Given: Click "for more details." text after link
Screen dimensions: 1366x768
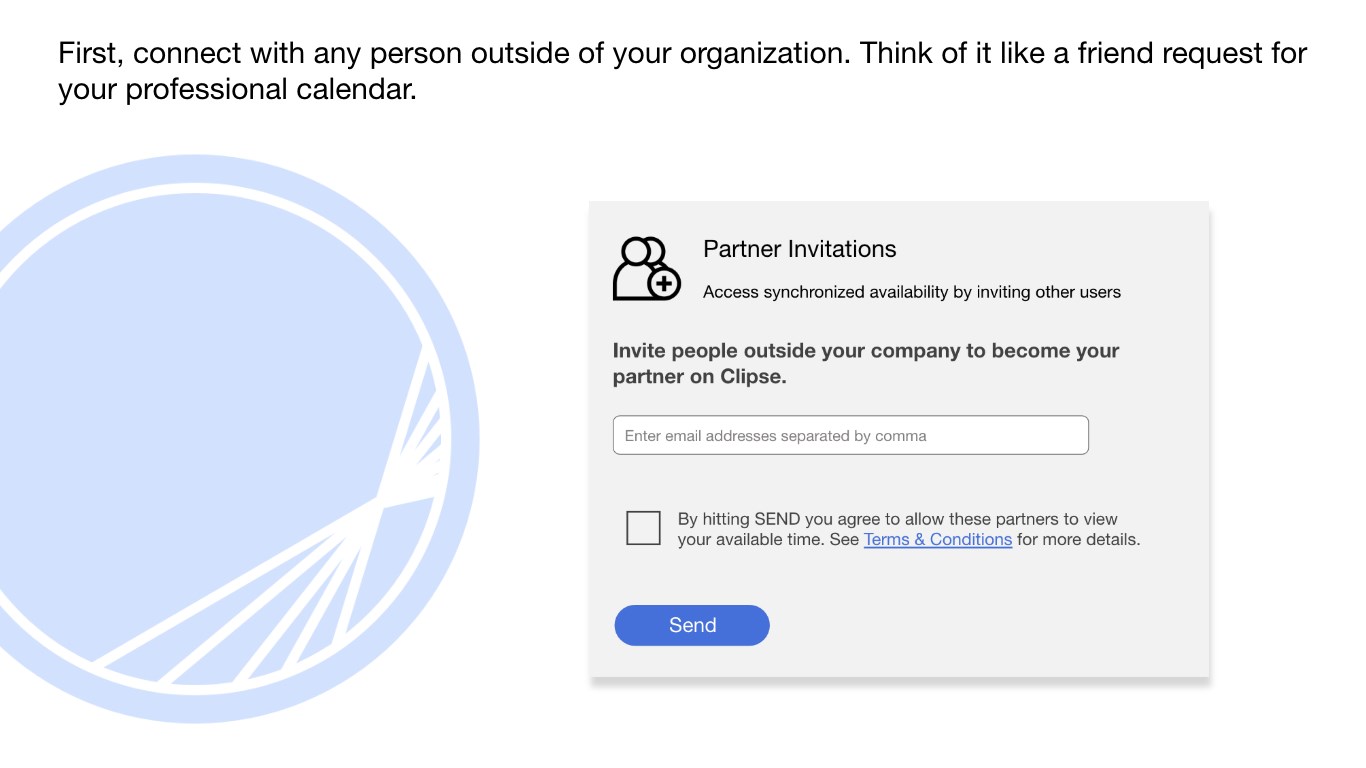Looking at the screenshot, I should pos(1078,540).
